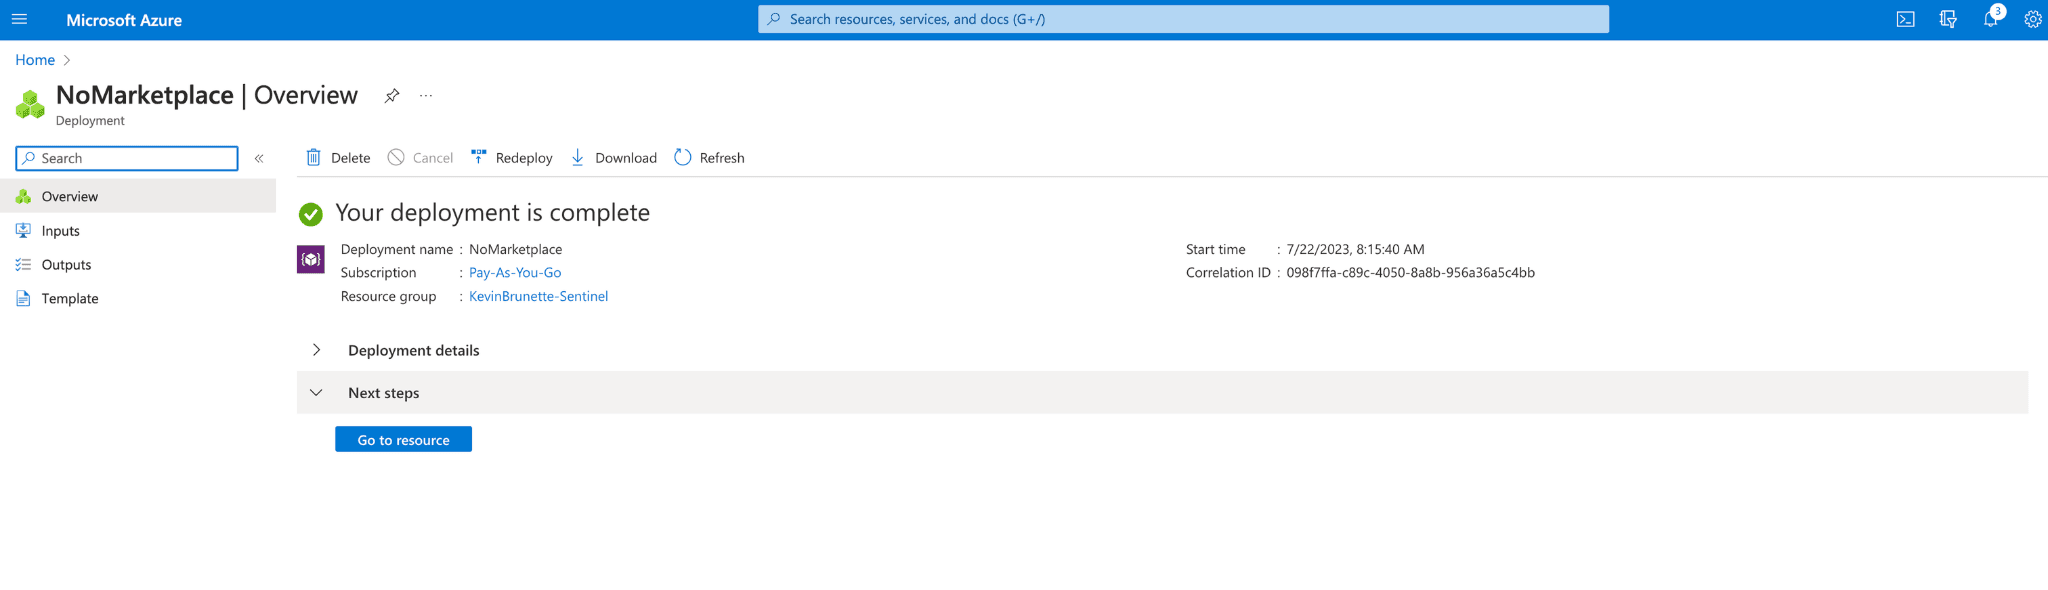2048x590 pixels.
Task: Open the more options ellipsis beside title
Action: pyautogui.click(x=426, y=96)
